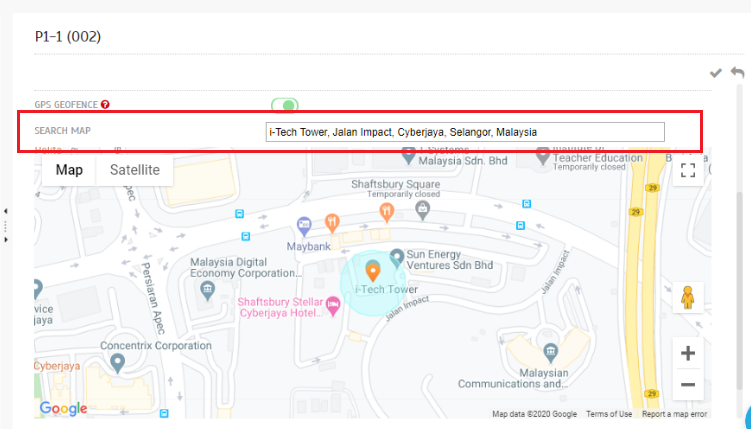751x429 pixels.
Task: Click the orange i-Tech Tower marker
Action: tap(373, 271)
